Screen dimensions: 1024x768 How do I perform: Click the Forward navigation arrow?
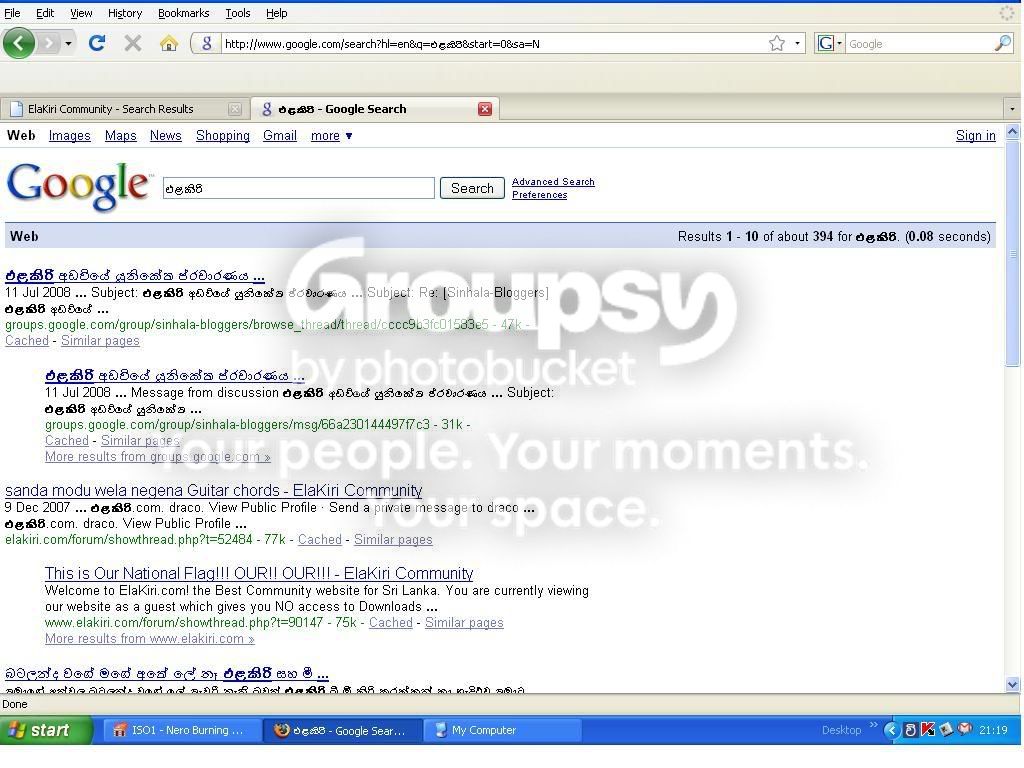[48, 44]
